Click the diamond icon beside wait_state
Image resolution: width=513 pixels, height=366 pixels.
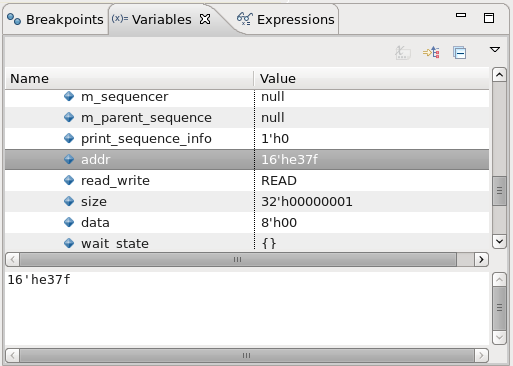tap(69, 243)
